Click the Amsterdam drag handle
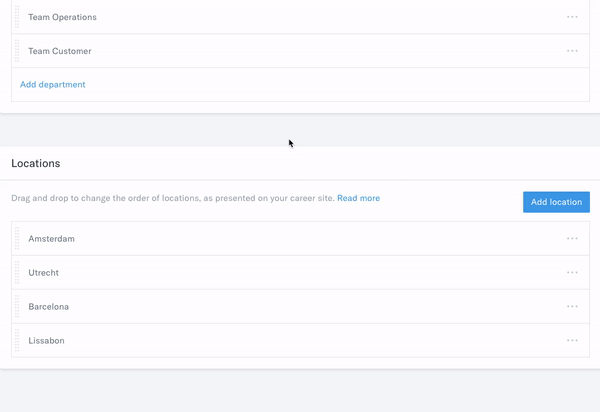 point(17,238)
